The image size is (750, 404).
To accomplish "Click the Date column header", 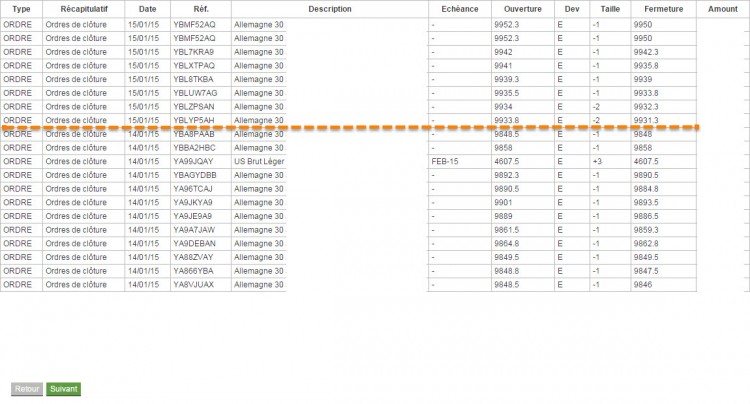I will [x=147, y=9].
